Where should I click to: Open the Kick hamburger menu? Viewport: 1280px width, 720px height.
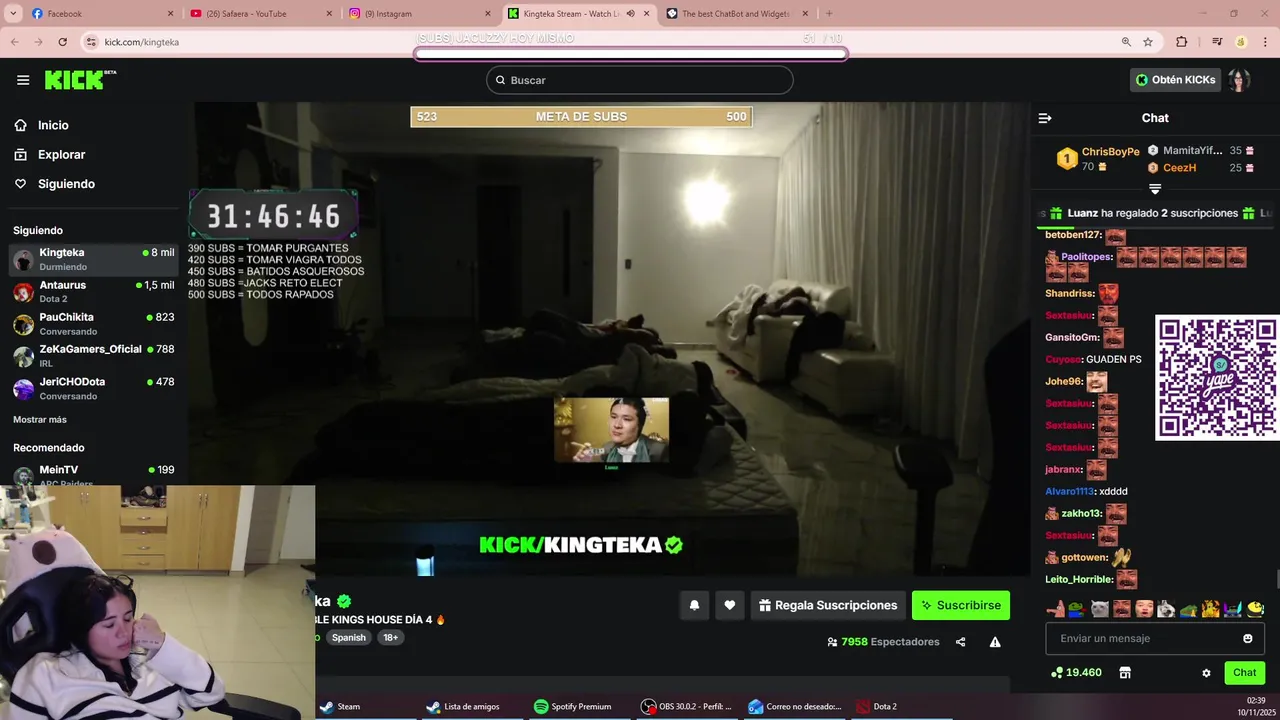pyautogui.click(x=23, y=80)
